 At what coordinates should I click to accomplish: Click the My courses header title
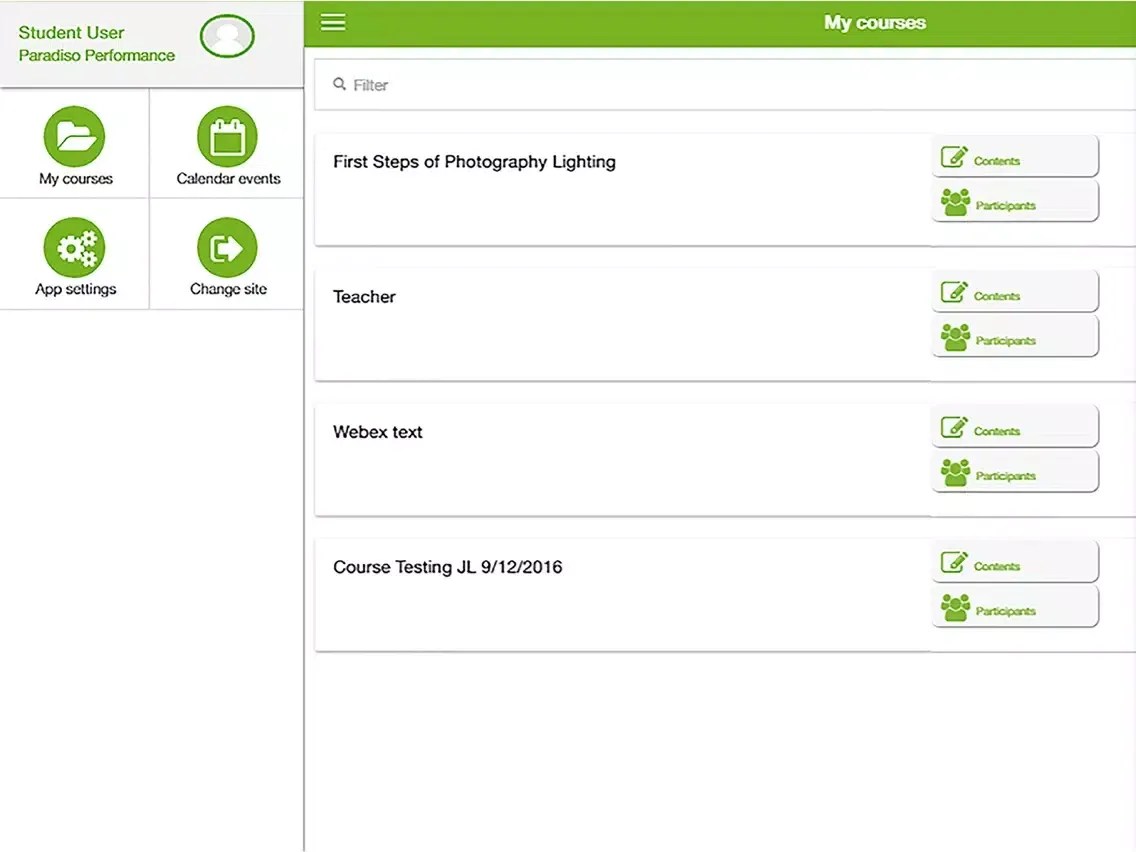[x=874, y=22]
